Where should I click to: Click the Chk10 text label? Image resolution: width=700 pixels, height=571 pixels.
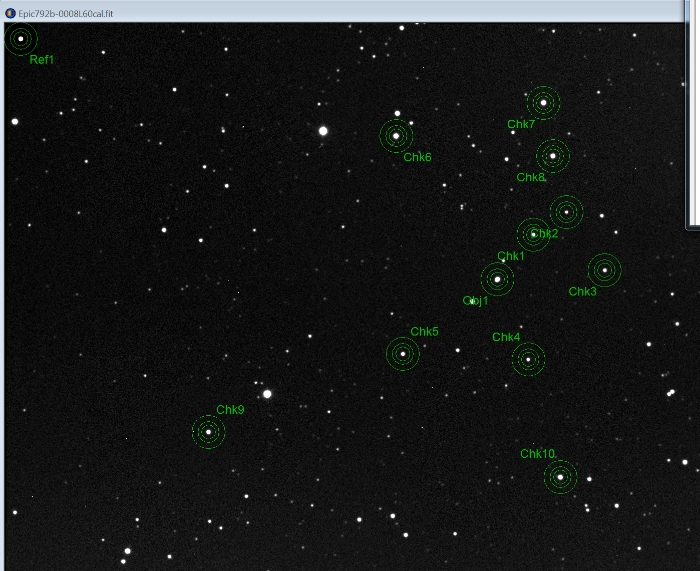tap(537, 454)
